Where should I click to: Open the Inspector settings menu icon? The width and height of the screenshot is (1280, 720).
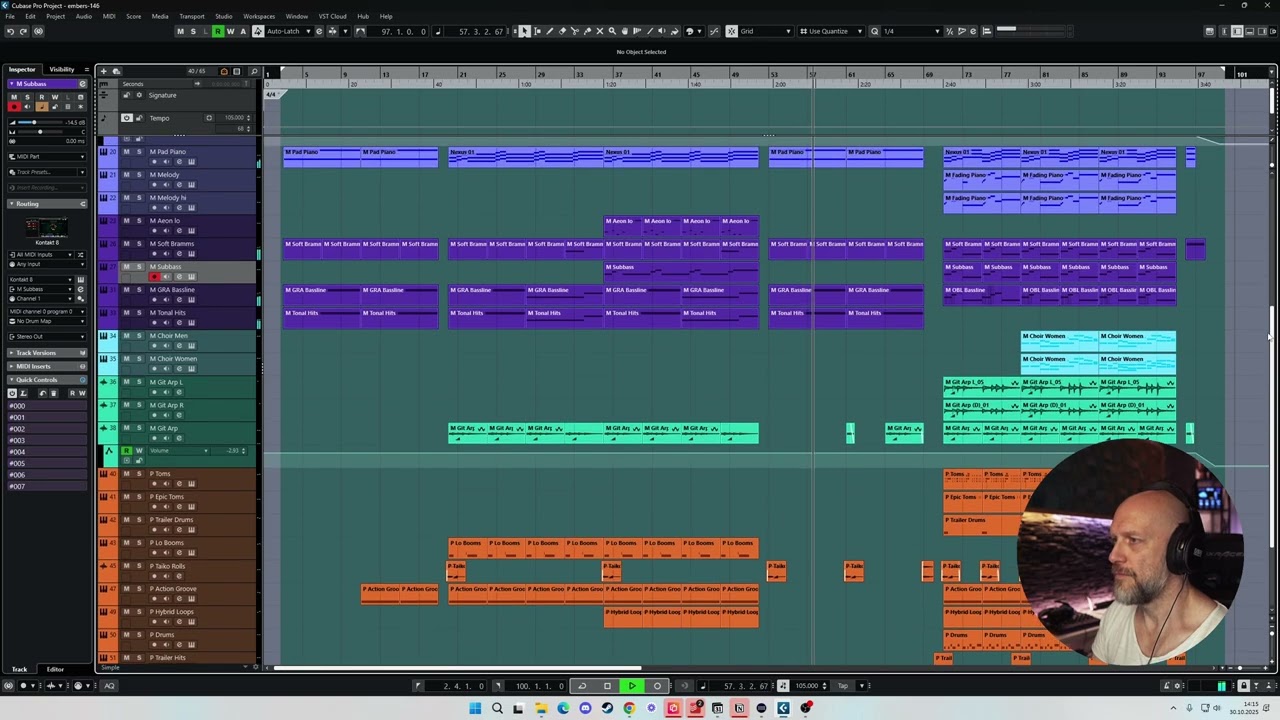click(87, 70)
